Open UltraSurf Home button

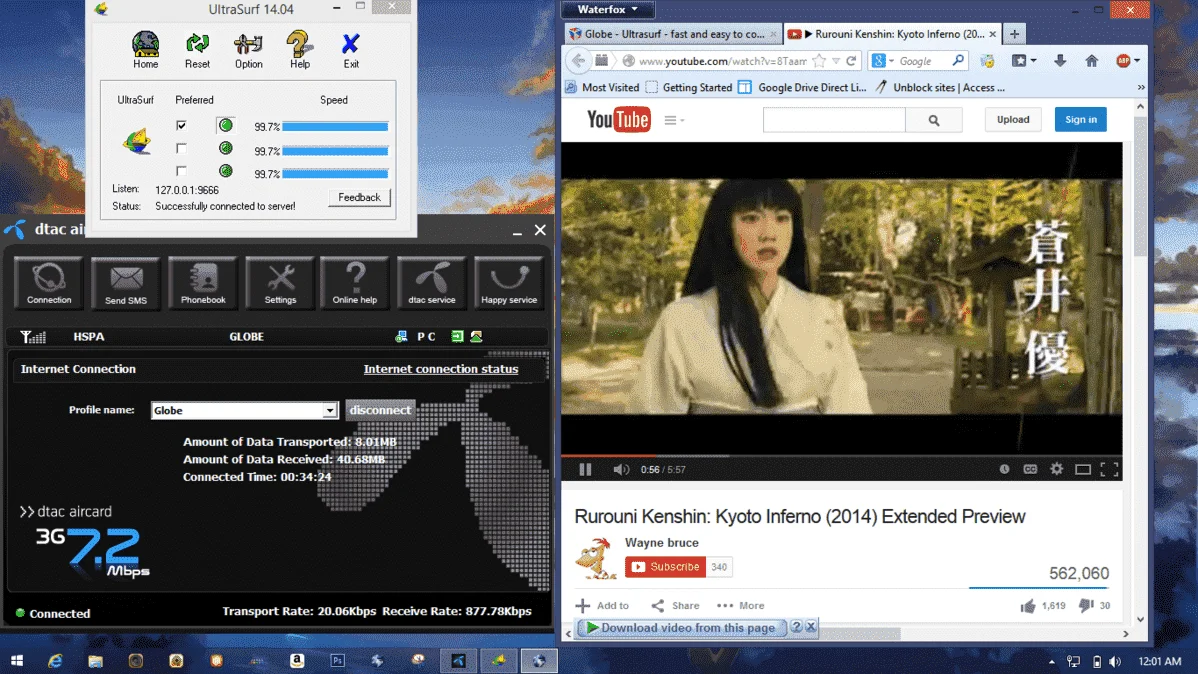tap(145, 50)
